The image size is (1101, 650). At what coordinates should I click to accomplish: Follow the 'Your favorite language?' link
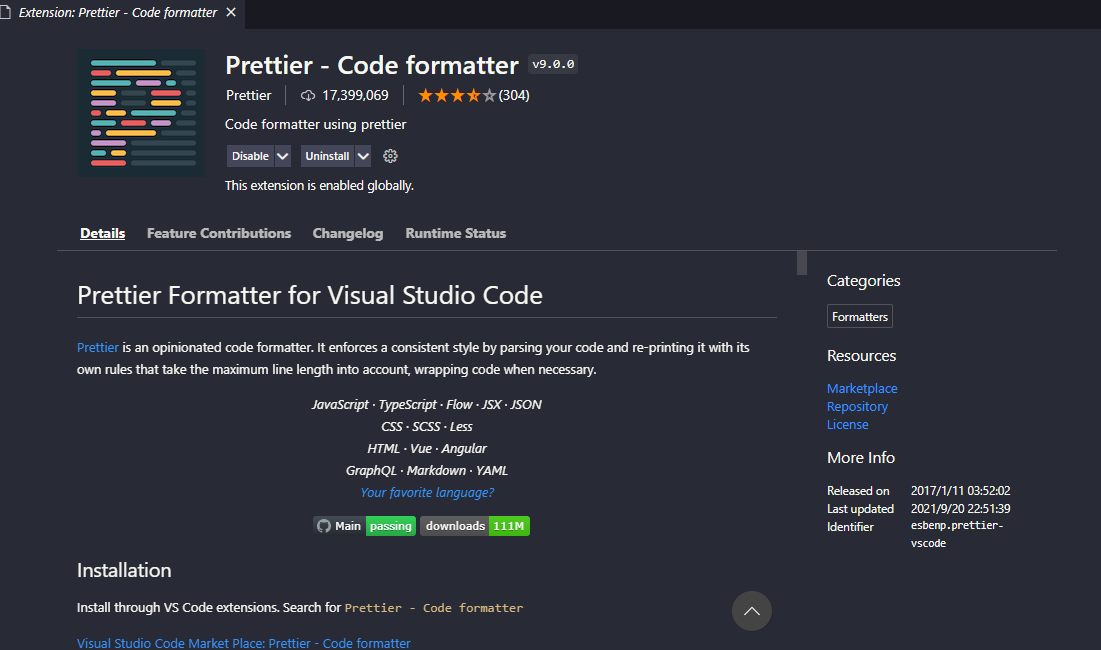coord(427,492)
